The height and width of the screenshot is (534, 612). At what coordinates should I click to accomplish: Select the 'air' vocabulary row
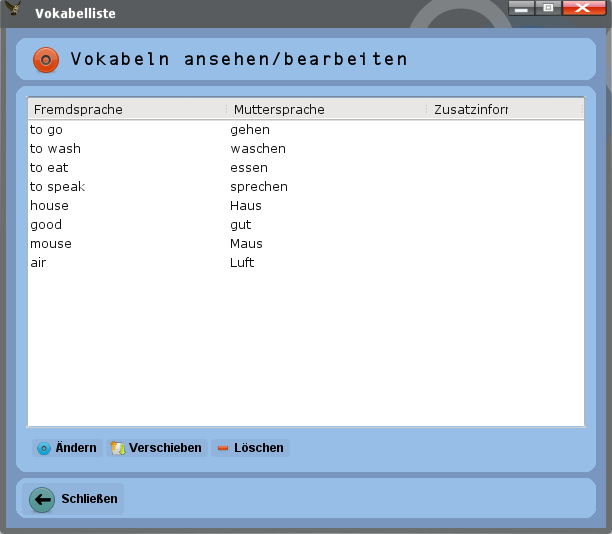tap(306, 263)
